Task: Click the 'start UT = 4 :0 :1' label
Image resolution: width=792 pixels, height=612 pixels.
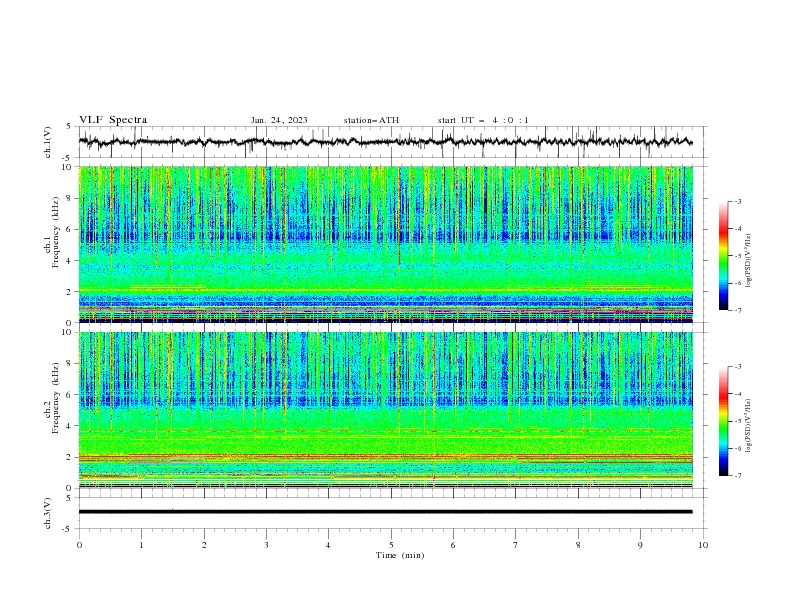Action: pyautogui.click(x=483, y=120)
